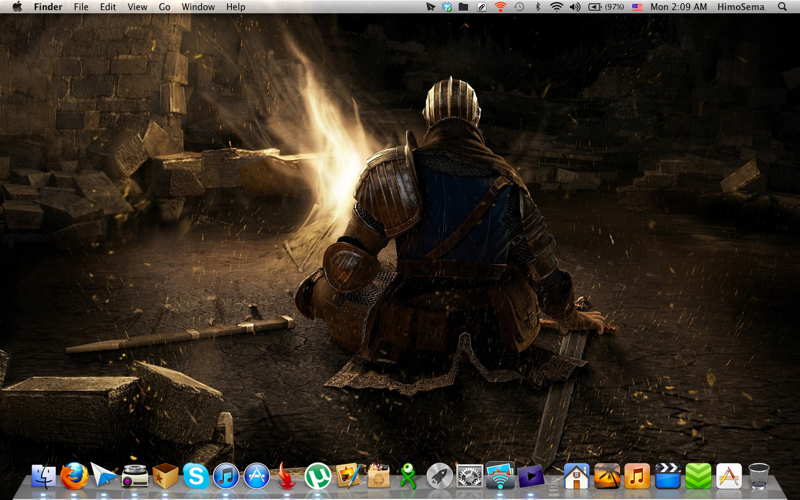Open the battery status showing 97%

(606, 7)
